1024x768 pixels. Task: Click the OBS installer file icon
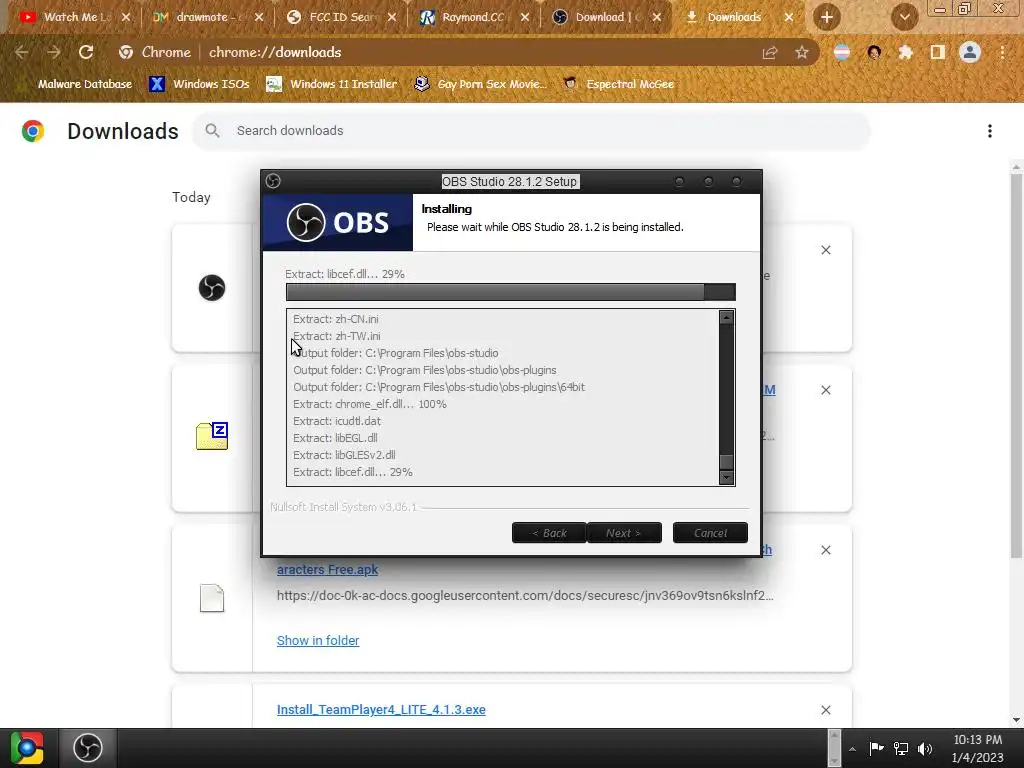[212, 287]
